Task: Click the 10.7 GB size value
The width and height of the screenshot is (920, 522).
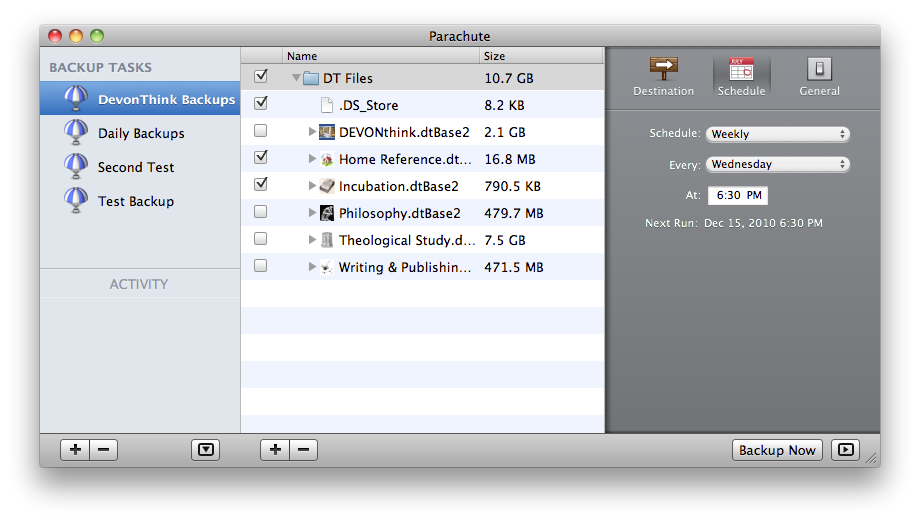Action: pyautogui.click(x=509, y=78)
